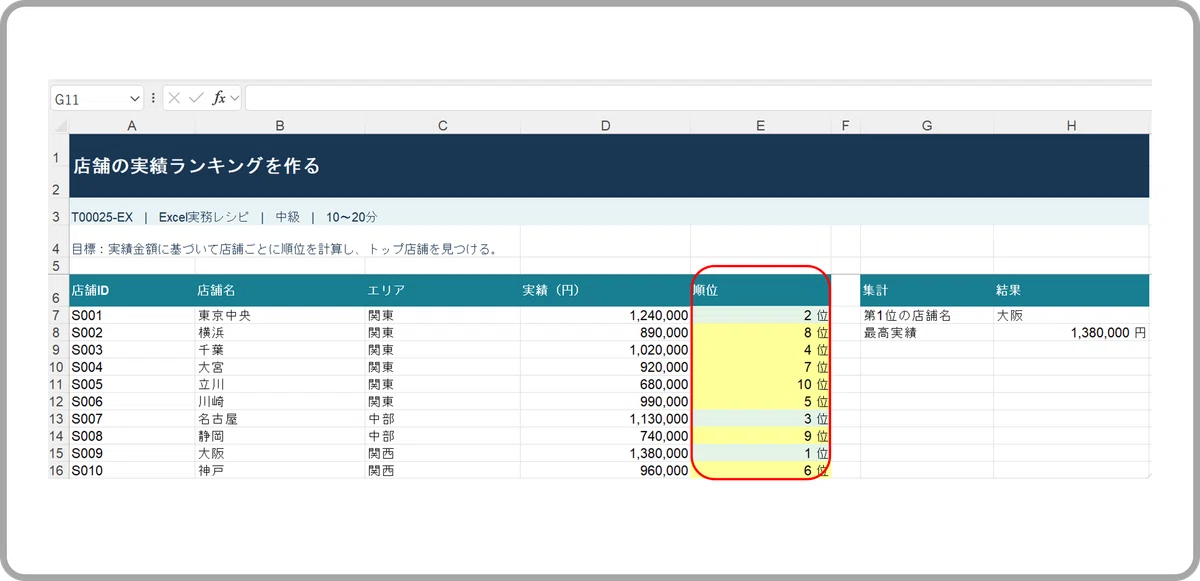Click the three-dot handle beside the Name Box

click(153, 98)
